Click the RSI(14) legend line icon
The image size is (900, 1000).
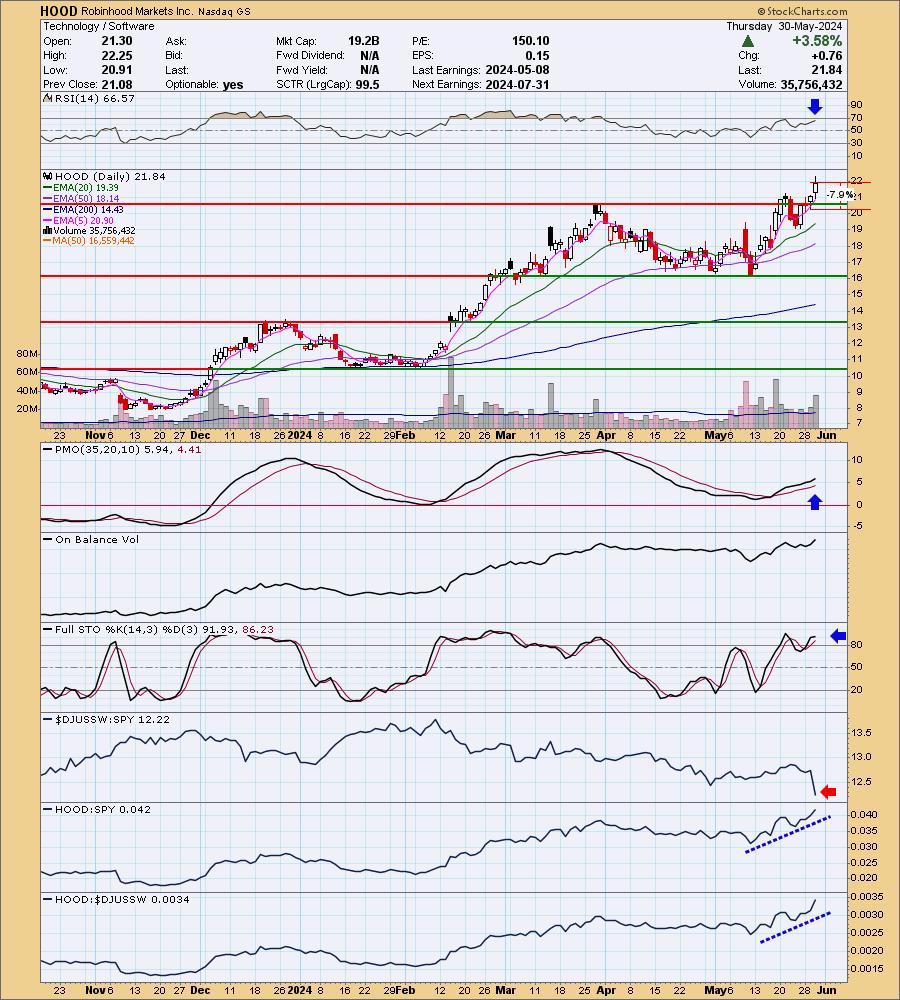[x=48, y=98]
